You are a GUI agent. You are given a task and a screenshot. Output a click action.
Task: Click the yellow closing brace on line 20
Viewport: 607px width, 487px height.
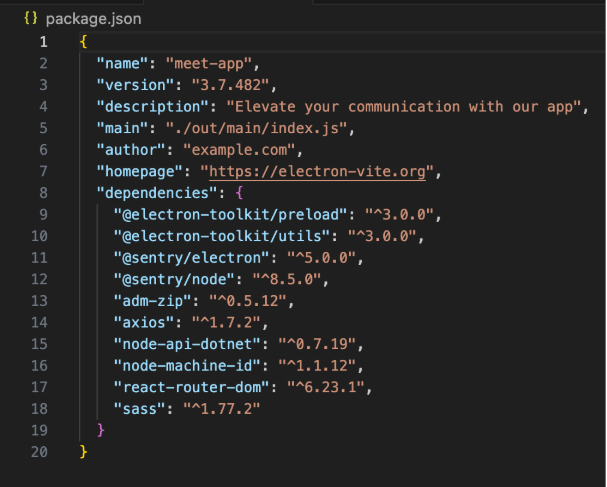coord(83,452)
